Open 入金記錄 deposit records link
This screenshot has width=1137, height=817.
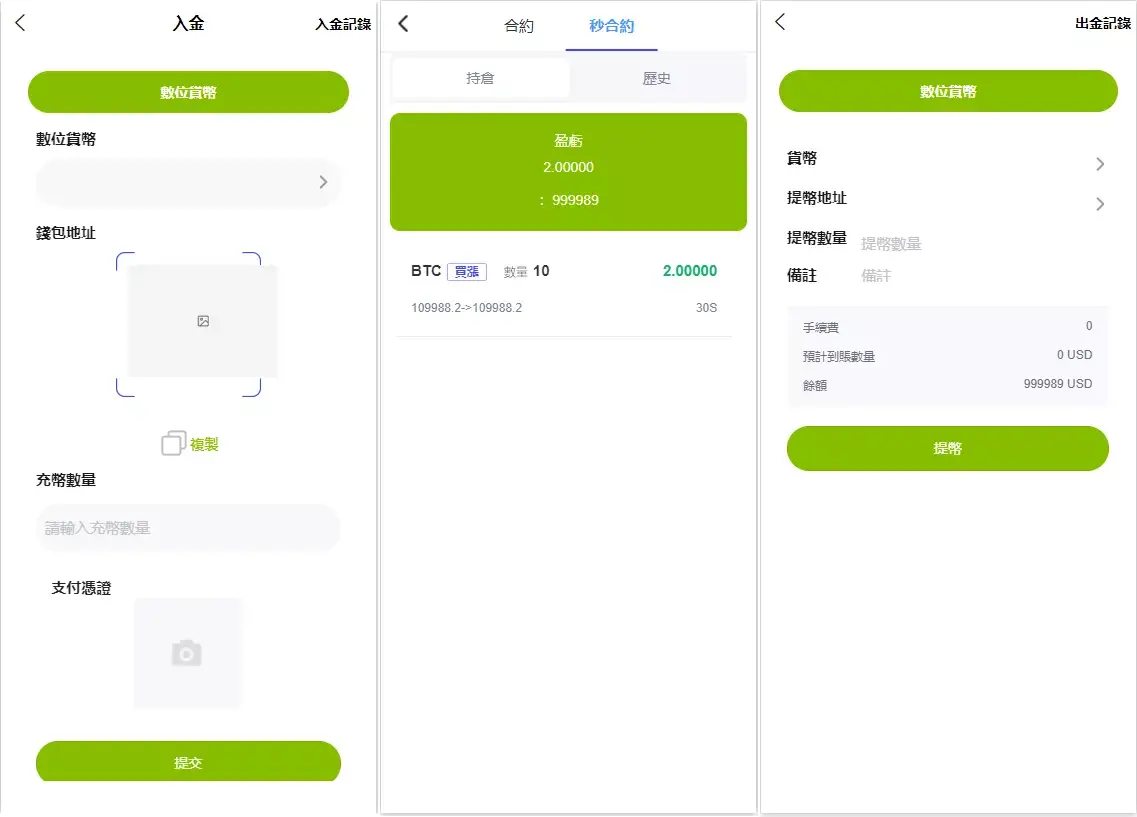pos(342,24)
